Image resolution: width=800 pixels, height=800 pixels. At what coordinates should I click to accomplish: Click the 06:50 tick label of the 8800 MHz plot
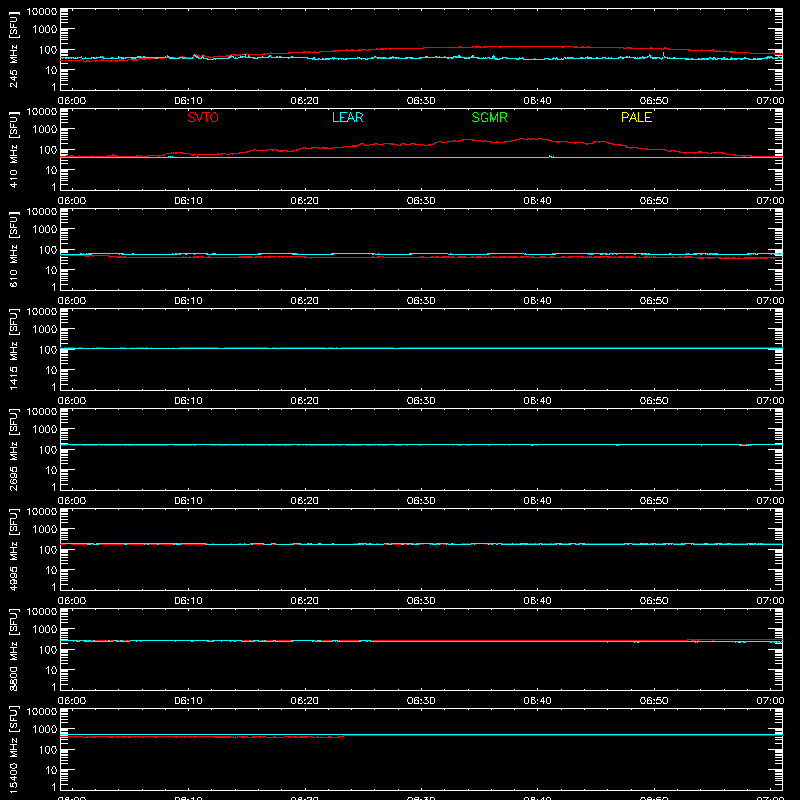click(x=654, y=701)
